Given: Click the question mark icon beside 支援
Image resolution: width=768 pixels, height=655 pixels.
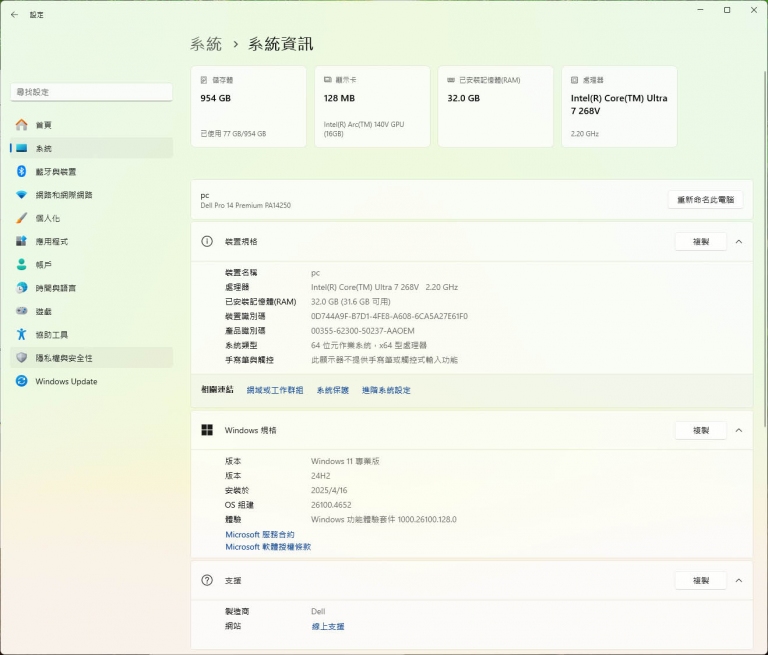Looking at the screenshot, I should pos(207,580).
